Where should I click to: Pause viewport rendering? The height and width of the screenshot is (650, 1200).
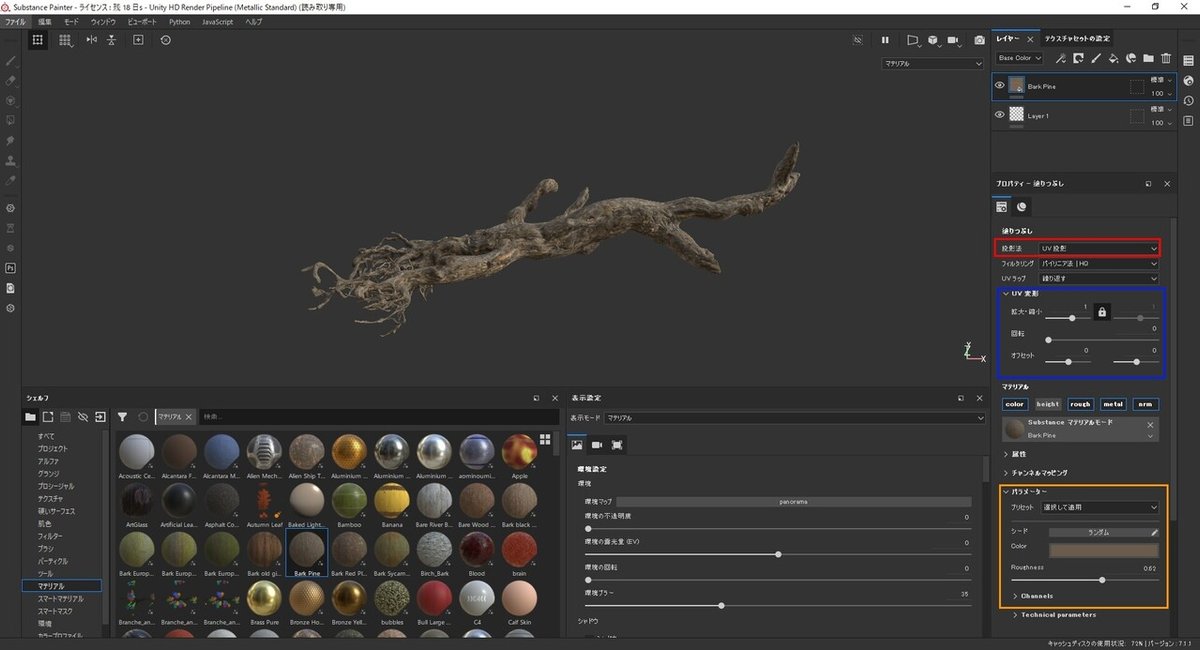coord(885,40)
